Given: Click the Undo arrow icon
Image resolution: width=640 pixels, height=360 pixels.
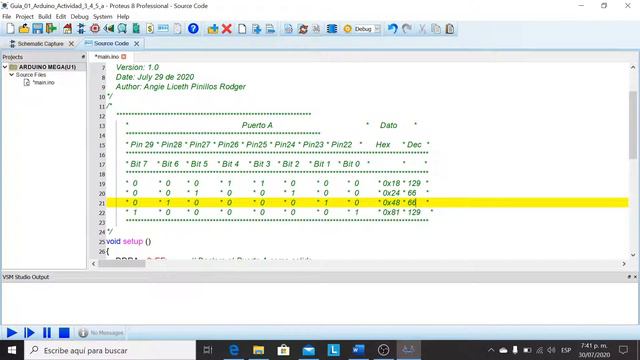Looking at the screenshot, I should [392, 29].
